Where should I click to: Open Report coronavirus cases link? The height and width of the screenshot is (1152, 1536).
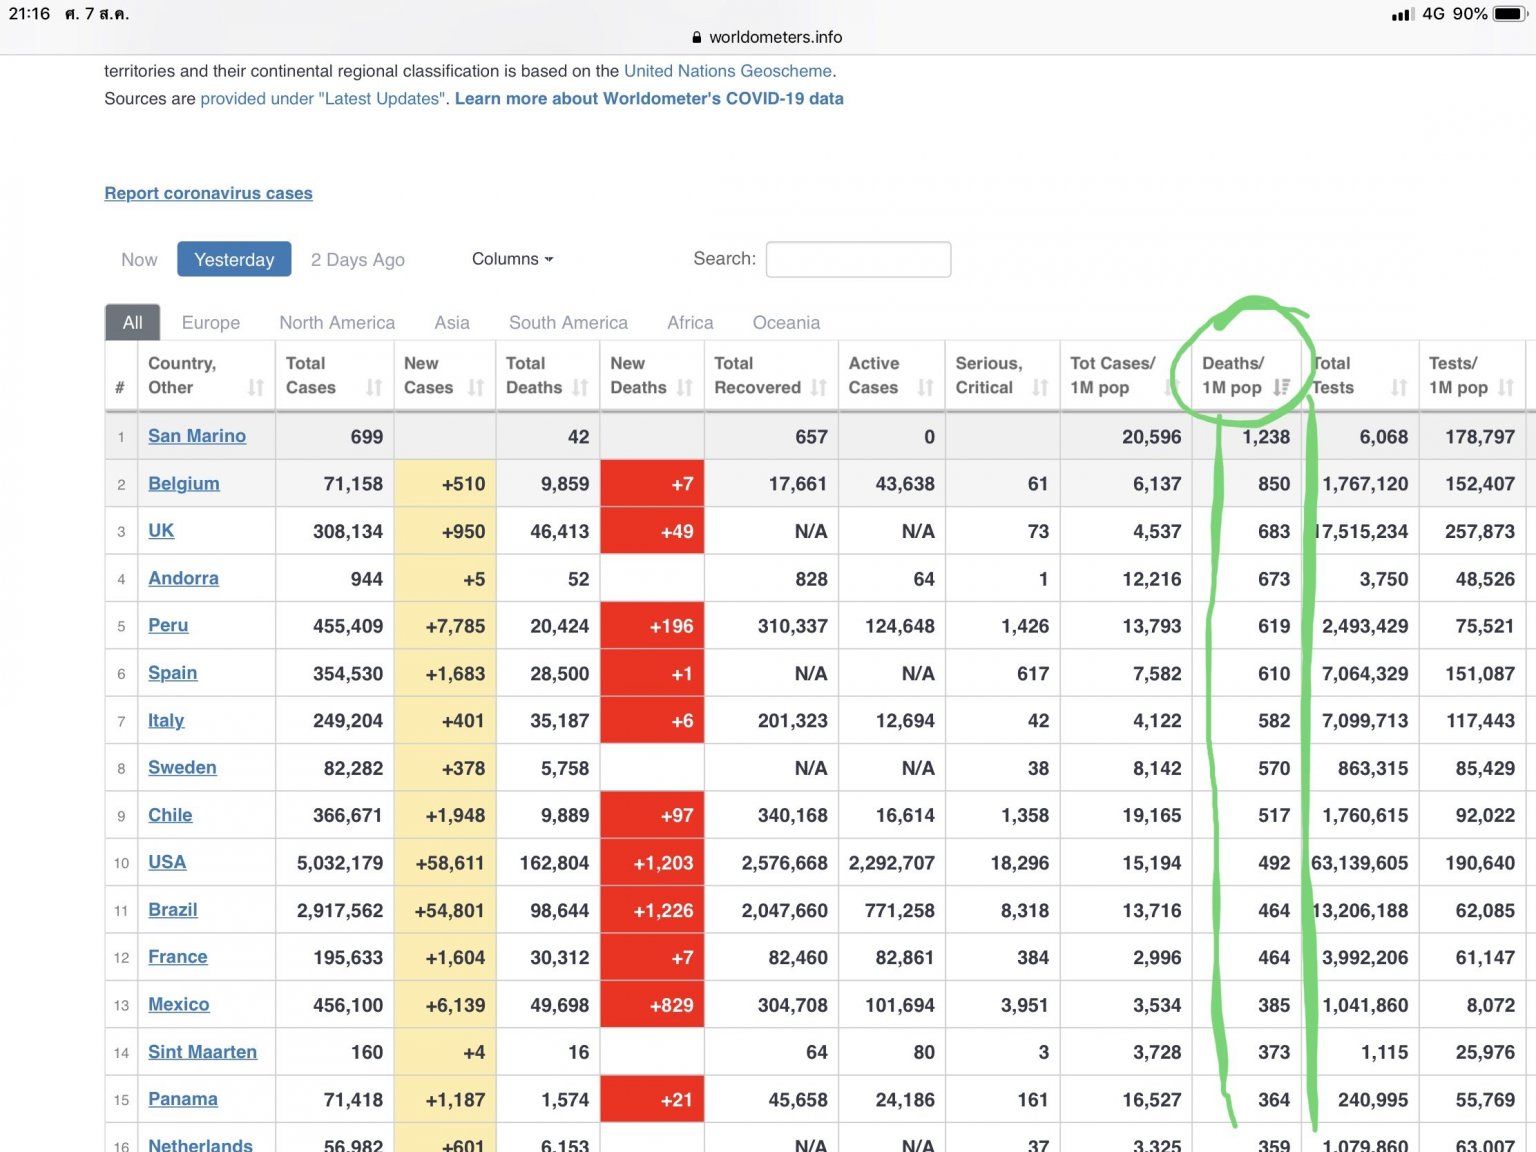click(x=208, y=193)
